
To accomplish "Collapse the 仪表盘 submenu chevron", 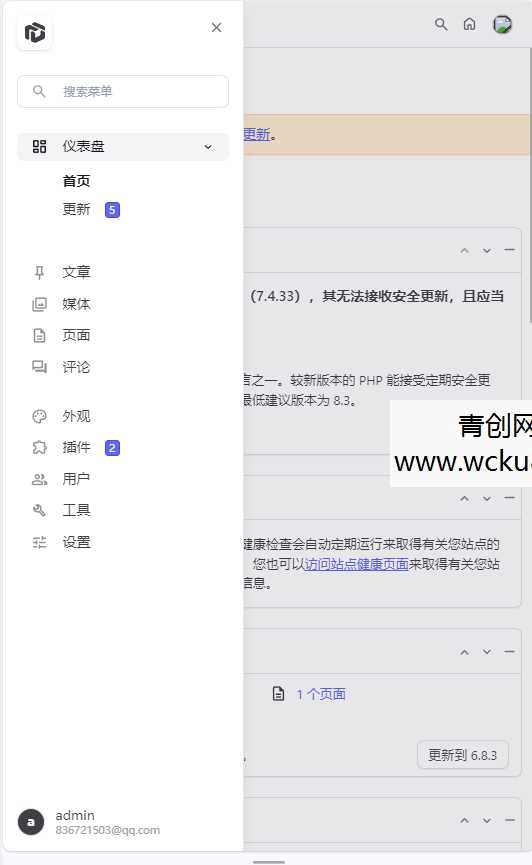I will (208, 147).
